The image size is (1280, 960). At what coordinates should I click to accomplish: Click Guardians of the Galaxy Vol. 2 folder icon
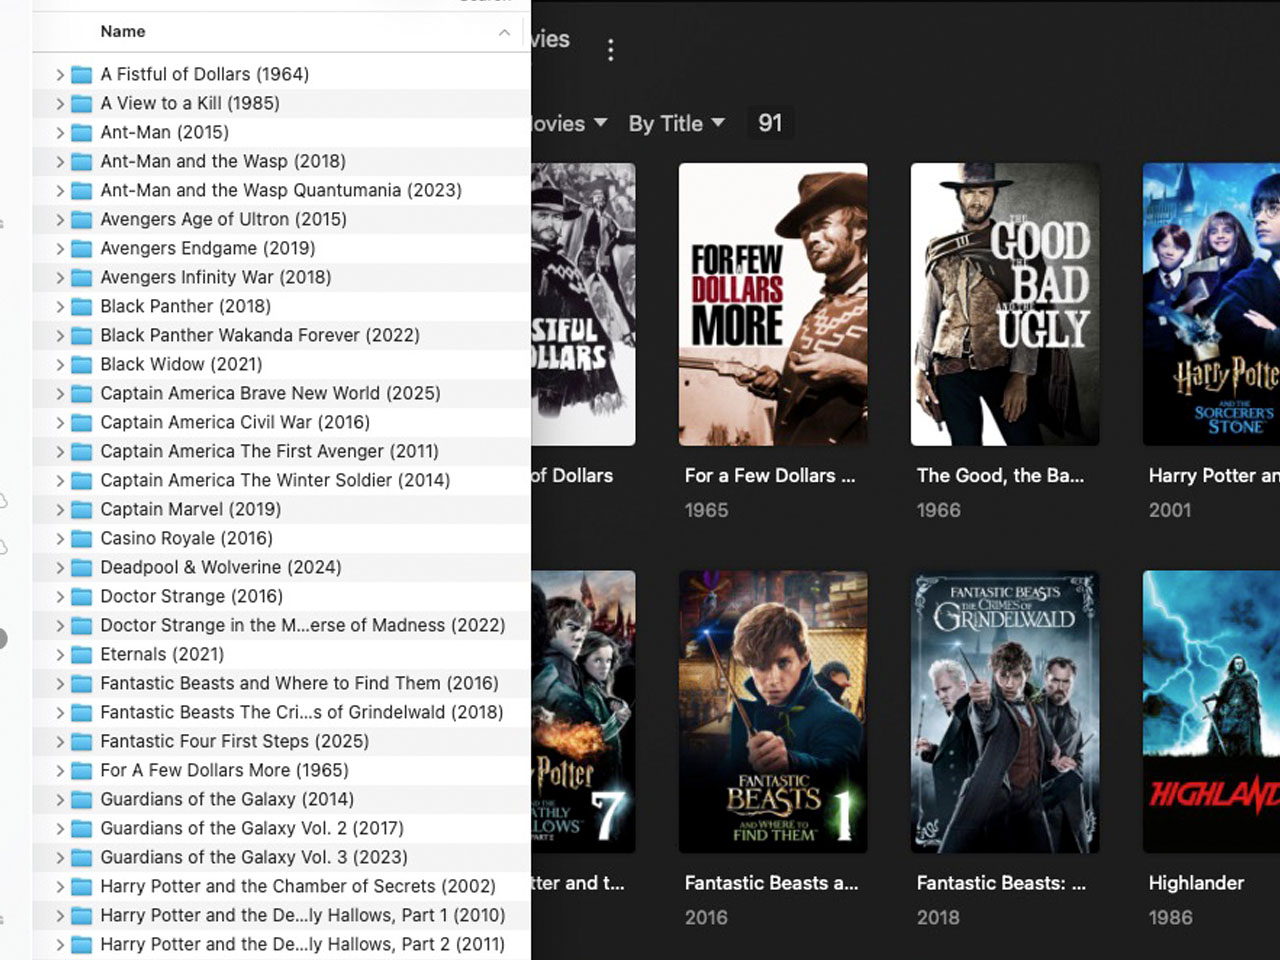(x=82, y=829)
